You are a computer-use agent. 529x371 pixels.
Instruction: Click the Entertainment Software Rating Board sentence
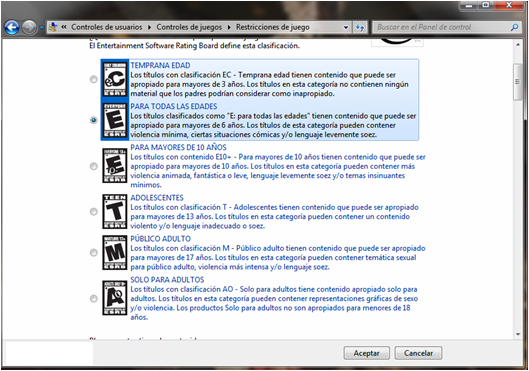[194, 46]
